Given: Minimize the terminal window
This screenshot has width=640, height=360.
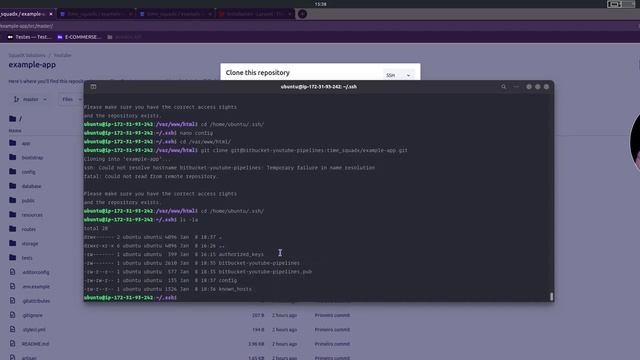Looking at the screenshot, I should [x=529, y=87].
